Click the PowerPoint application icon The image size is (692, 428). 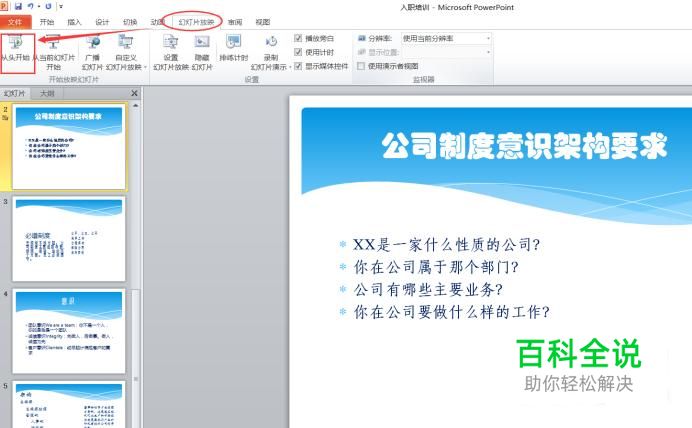[4, 6]
